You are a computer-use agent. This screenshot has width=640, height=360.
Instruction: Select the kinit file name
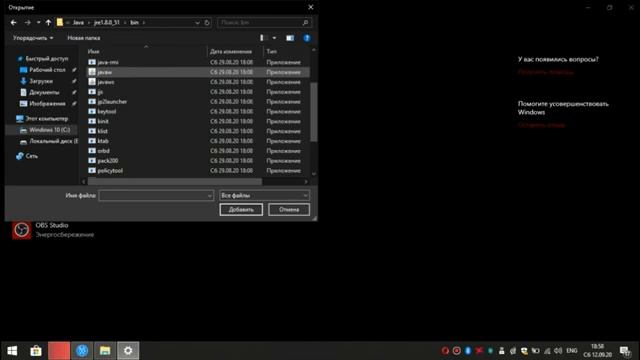coord(103,121)
